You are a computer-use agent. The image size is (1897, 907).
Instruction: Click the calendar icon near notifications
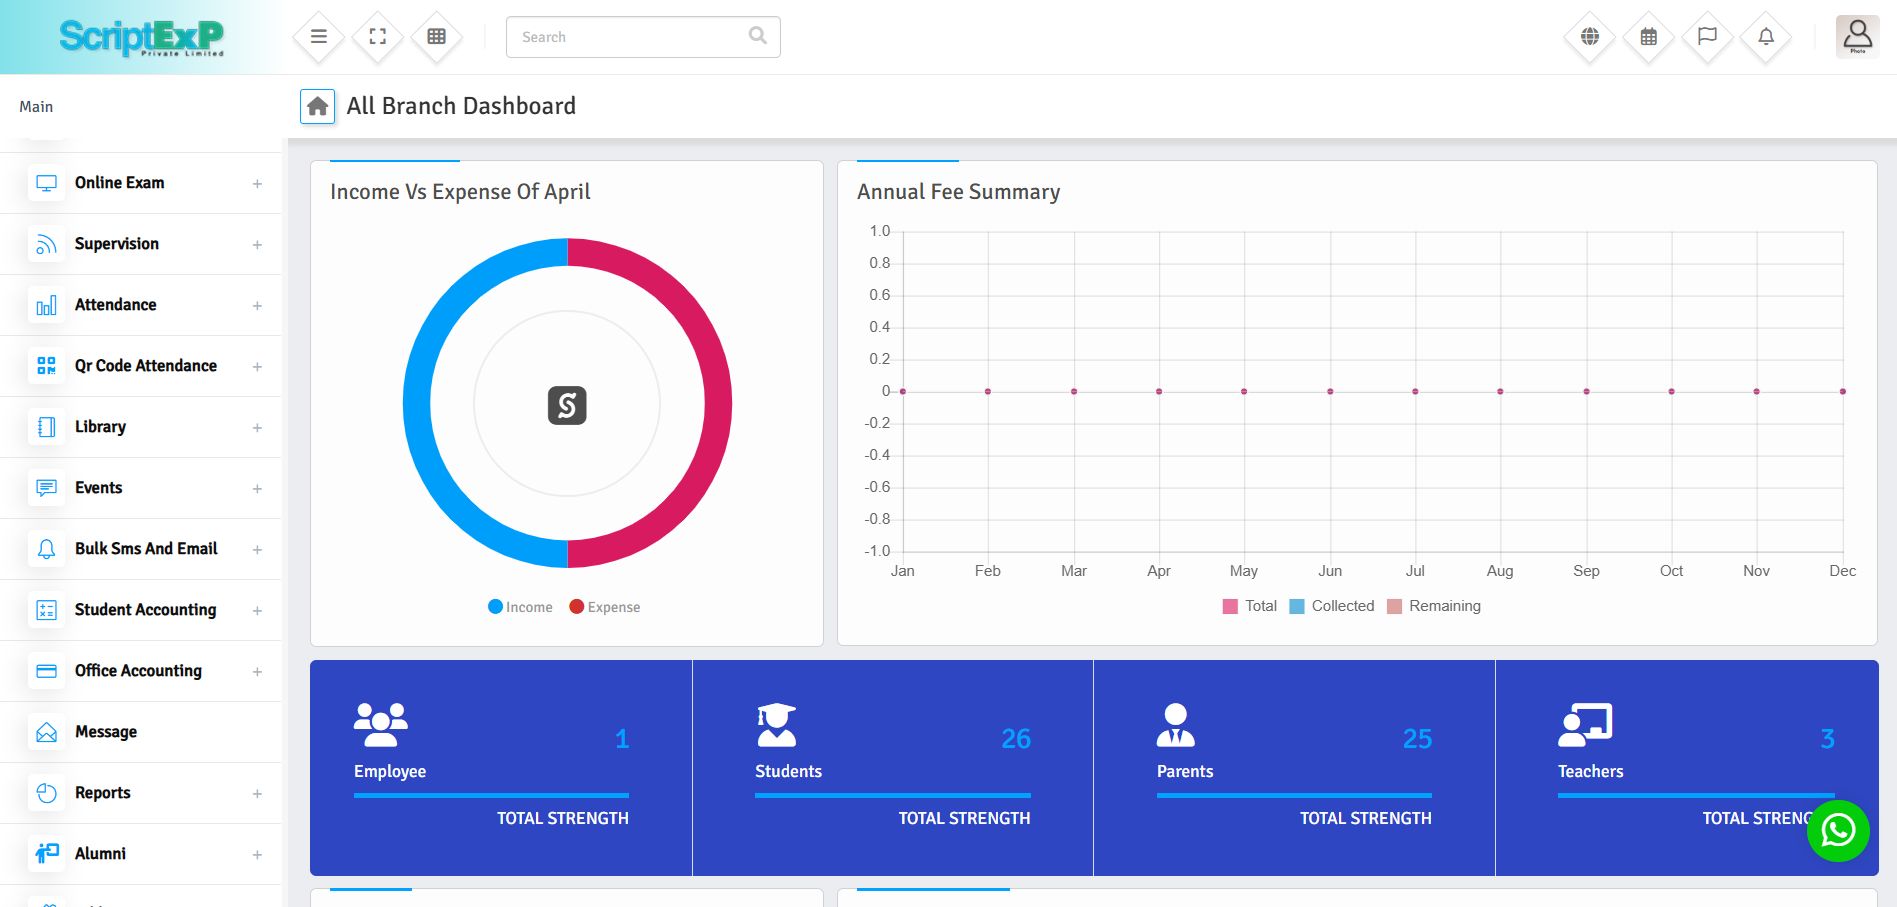pos(1647,36)
